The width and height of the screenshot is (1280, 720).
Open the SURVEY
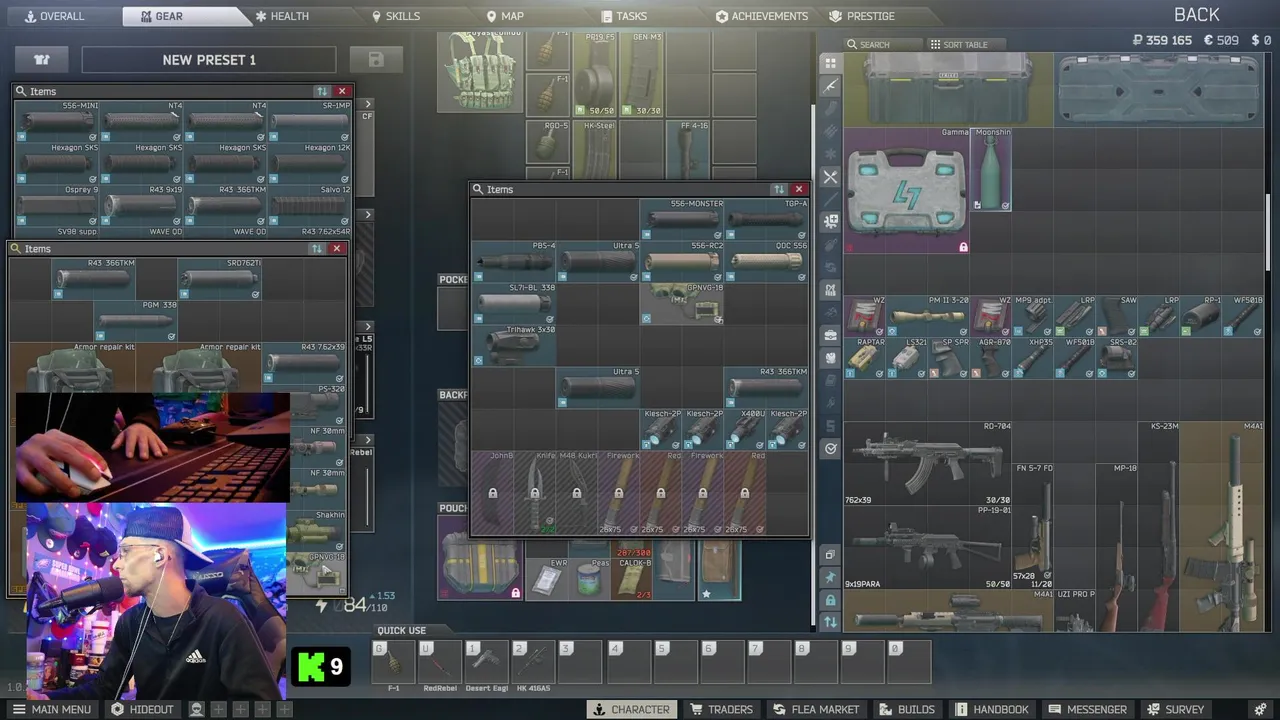tap(1175, 709)
